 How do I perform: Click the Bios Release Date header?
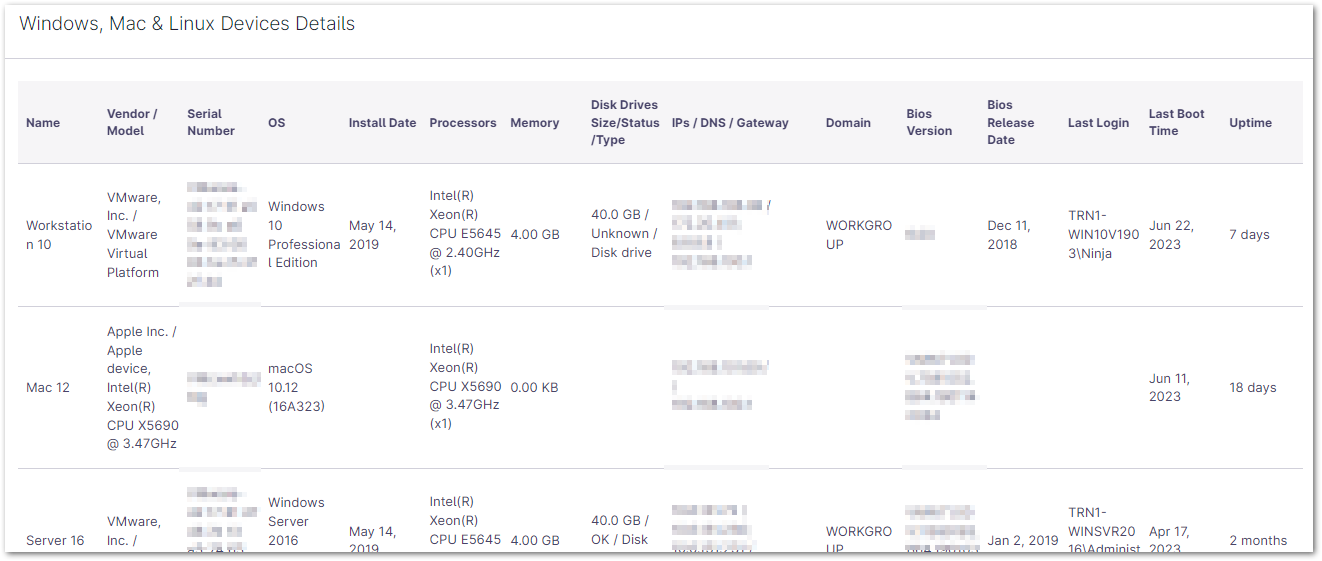point(1010,122)
